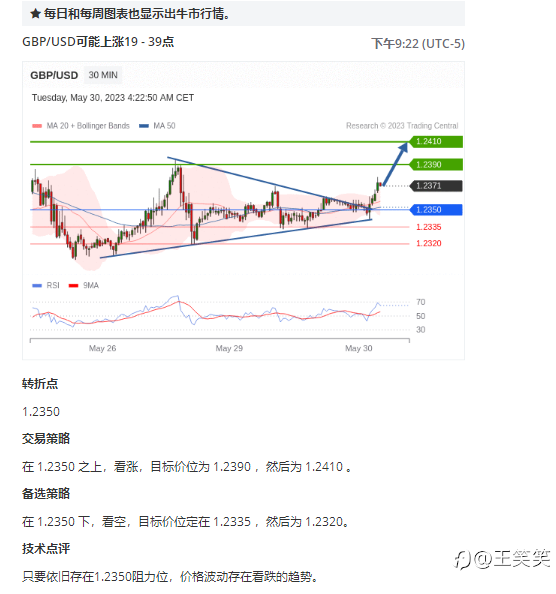Click the green 1.2390 price label
The image size is (556, 594).
(436, 165)
